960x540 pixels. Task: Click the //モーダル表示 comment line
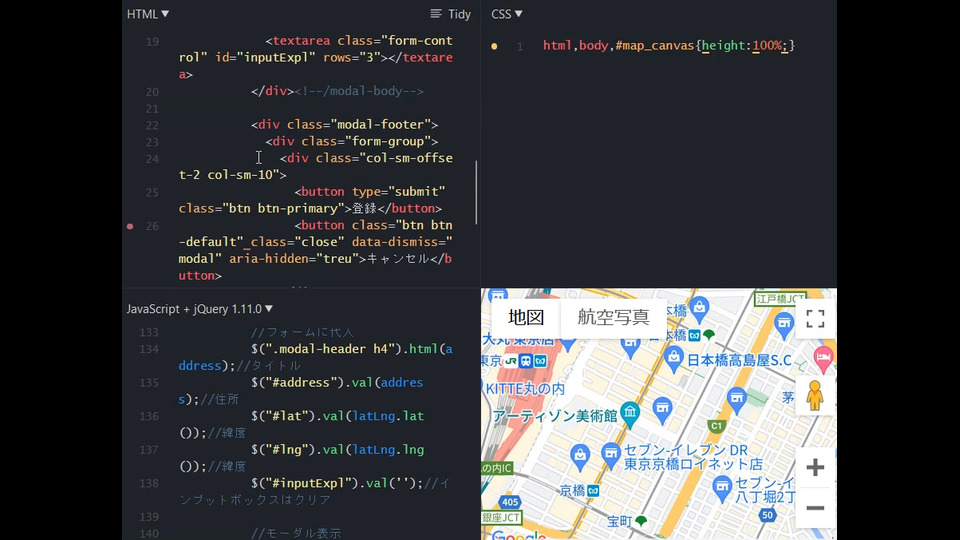[296, 533]
